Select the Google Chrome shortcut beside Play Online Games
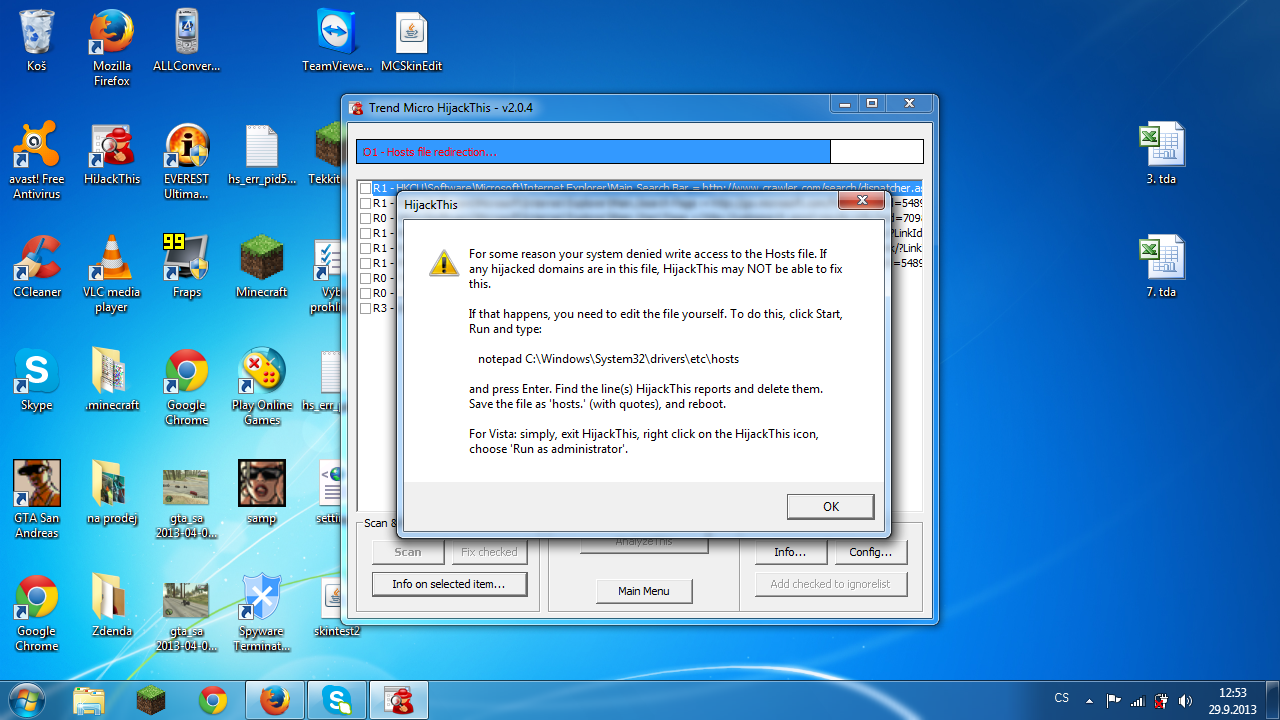Image resolution: width=1280 pixels, height=720 pixels. click(x=186, y=386)
